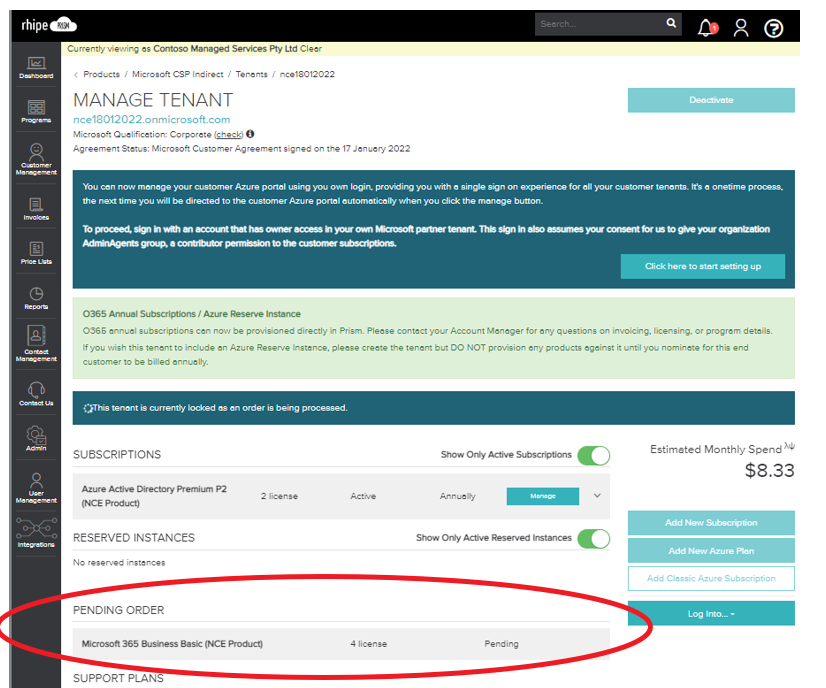Go to Products breadcrumb
The width and height of the screenshot is (826, 688).
click(102, 74)
